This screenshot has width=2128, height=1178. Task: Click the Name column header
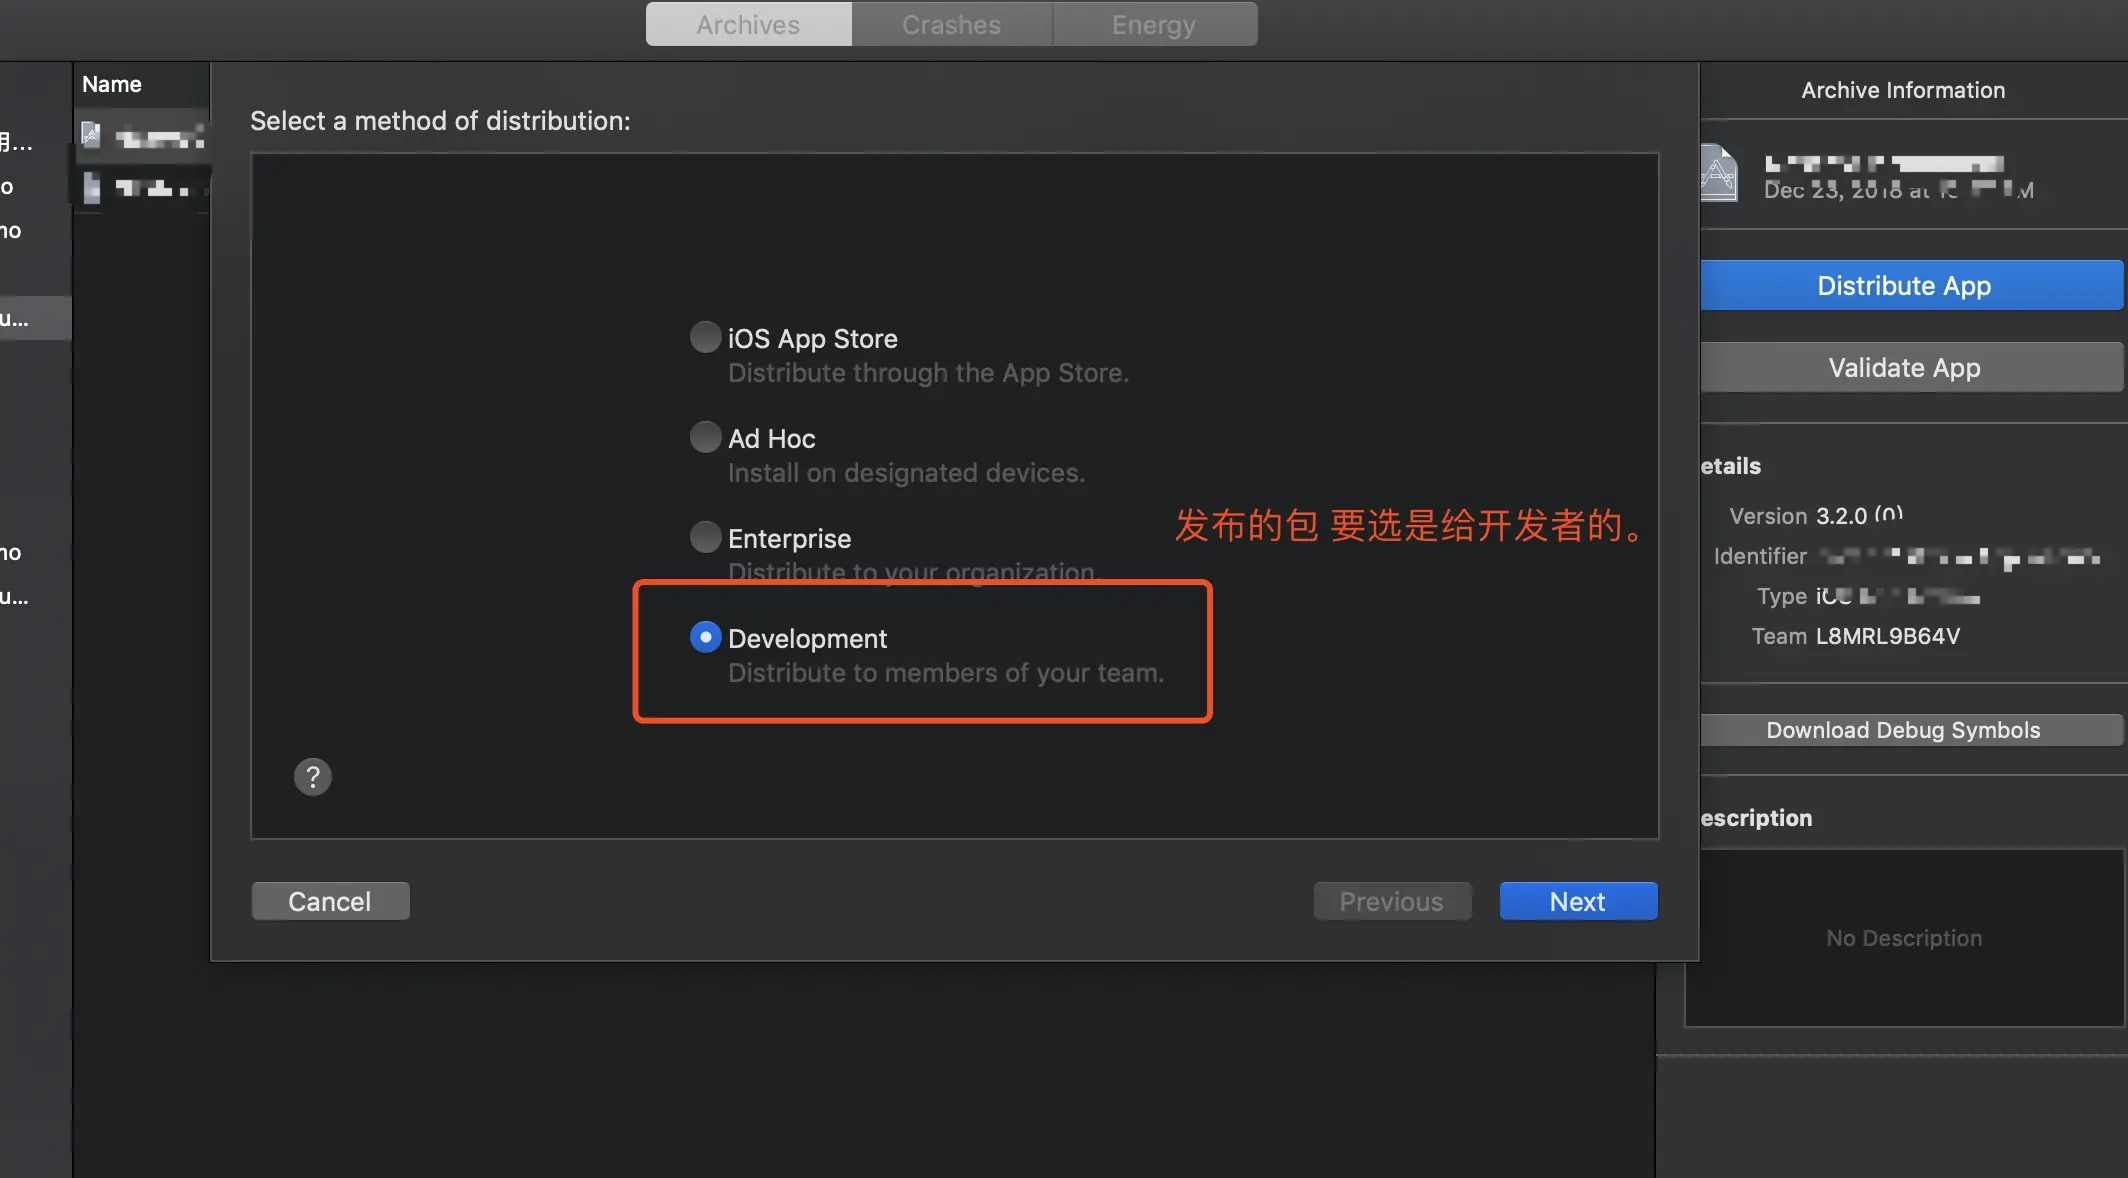[112, 85]
